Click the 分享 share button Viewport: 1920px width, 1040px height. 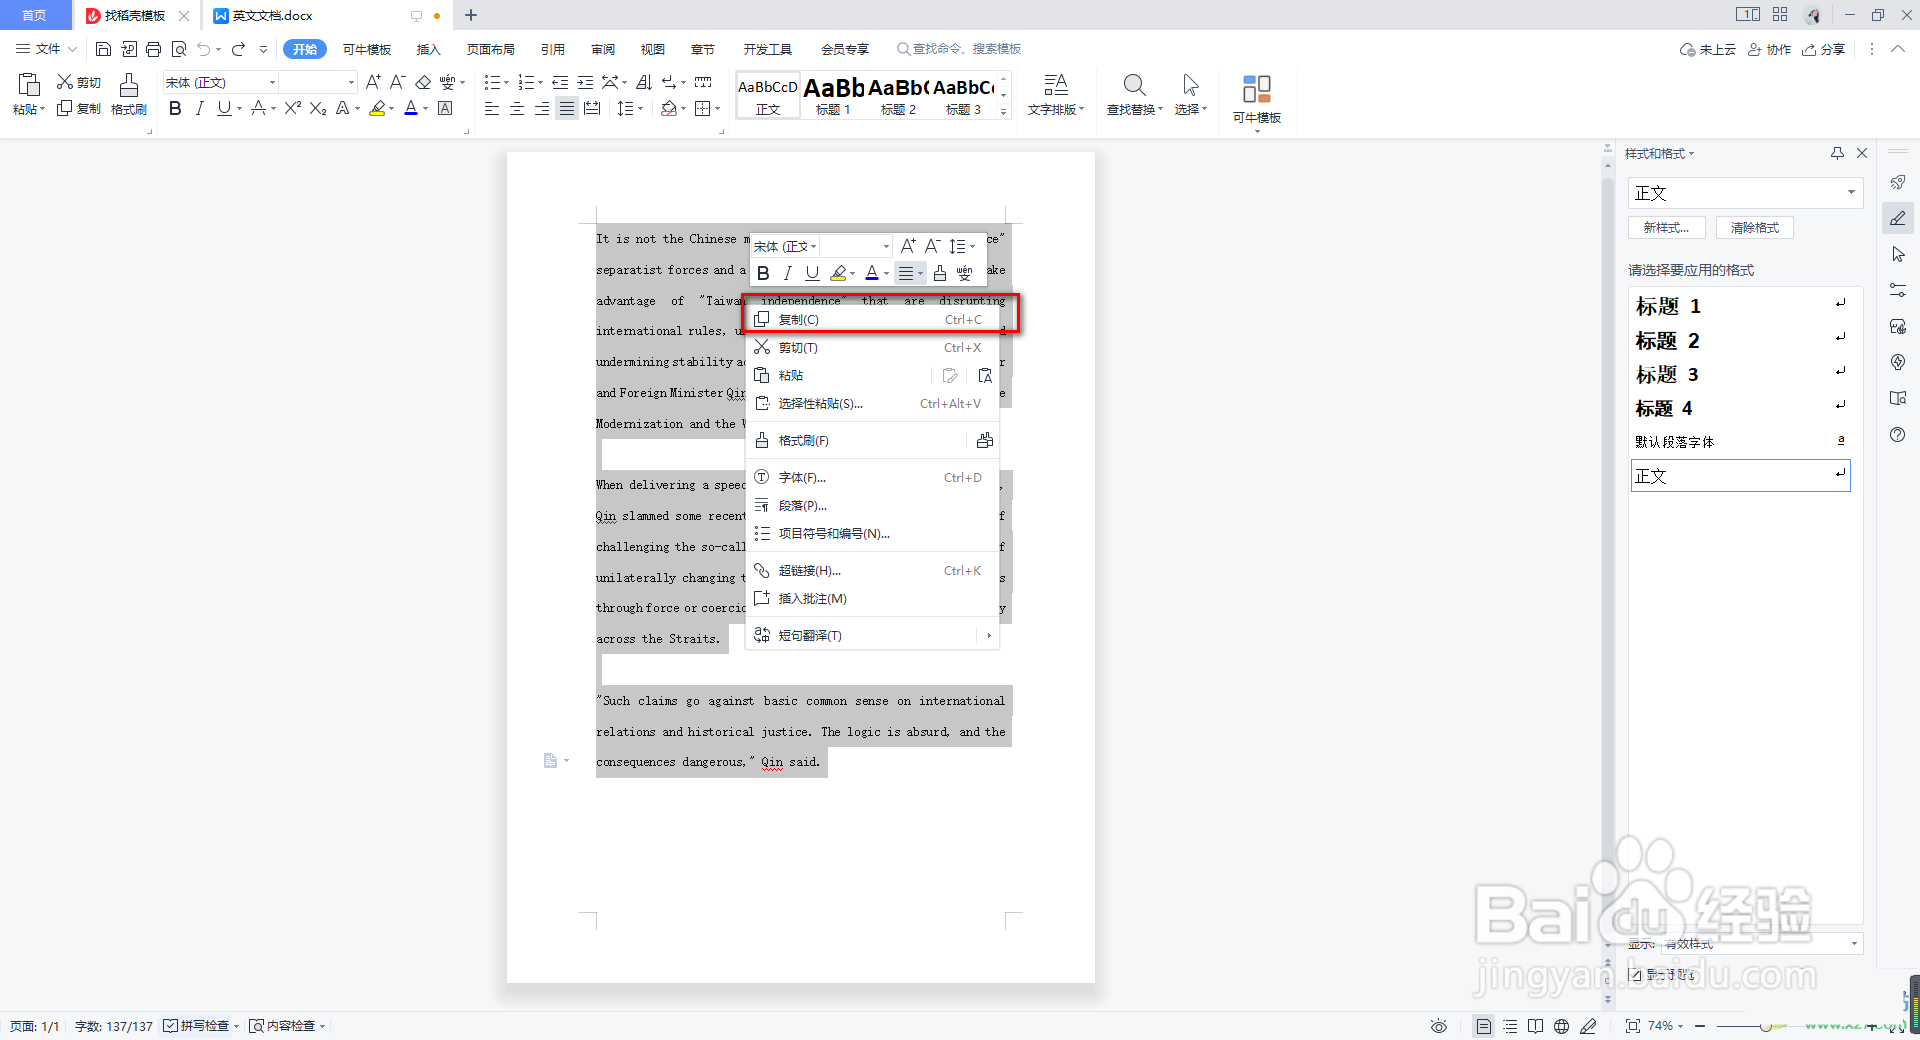[1823, 49]
